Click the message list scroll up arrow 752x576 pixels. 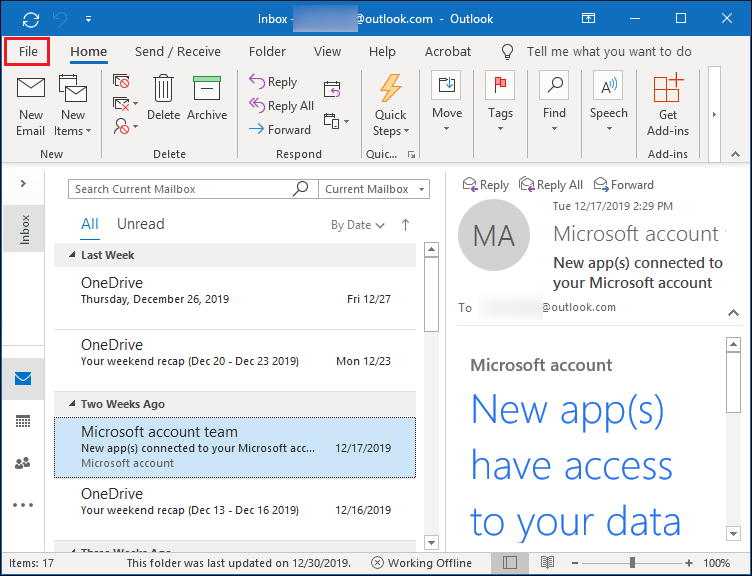432,249
